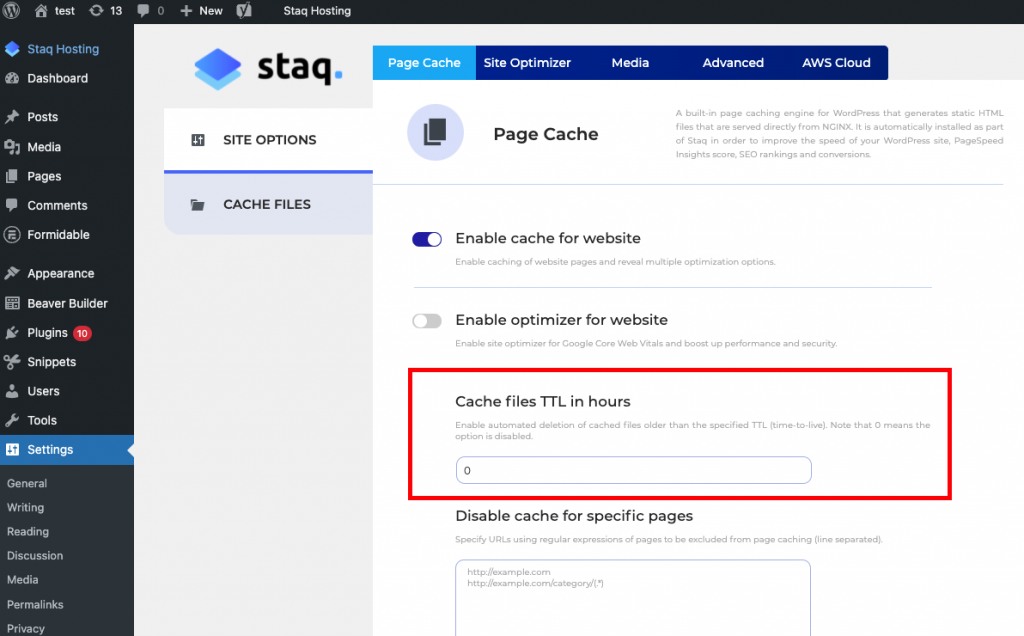Open the Yoast SEO icon in the admin bar
1024x636 pixels.
point(243,11)
